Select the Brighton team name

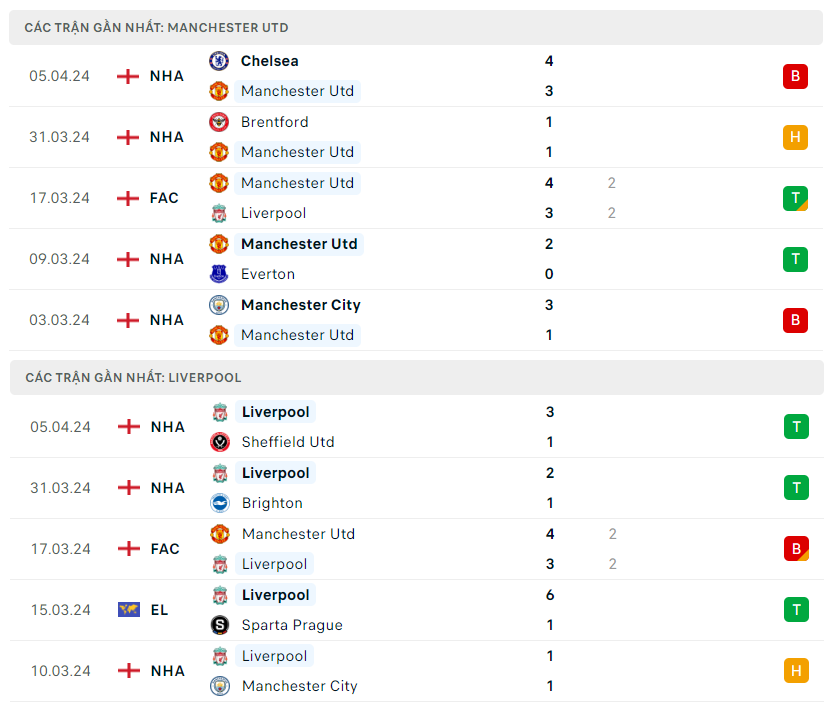point(272,503)
